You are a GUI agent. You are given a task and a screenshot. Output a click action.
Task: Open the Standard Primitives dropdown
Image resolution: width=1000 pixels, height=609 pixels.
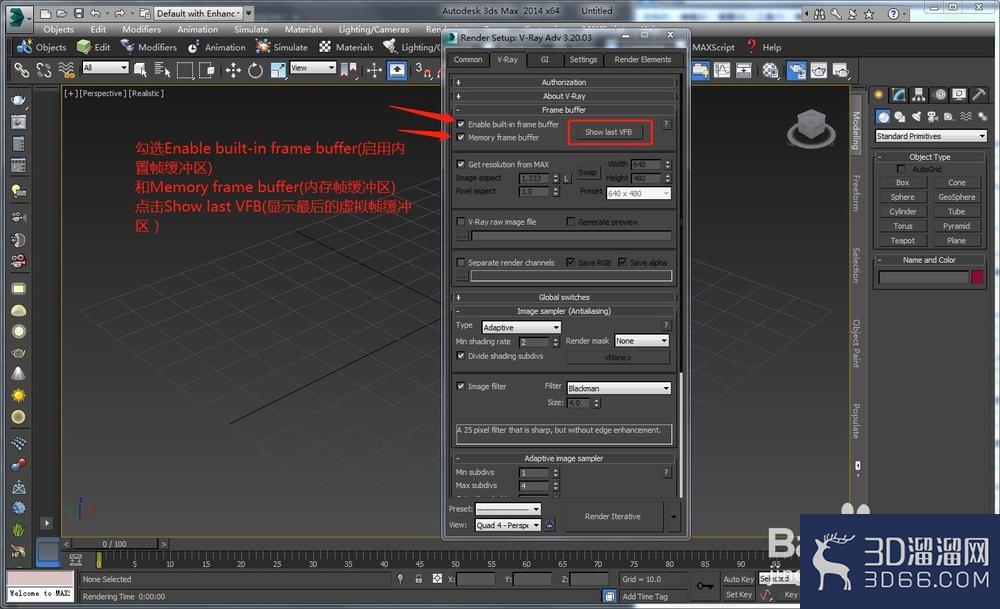click(931, 136)
